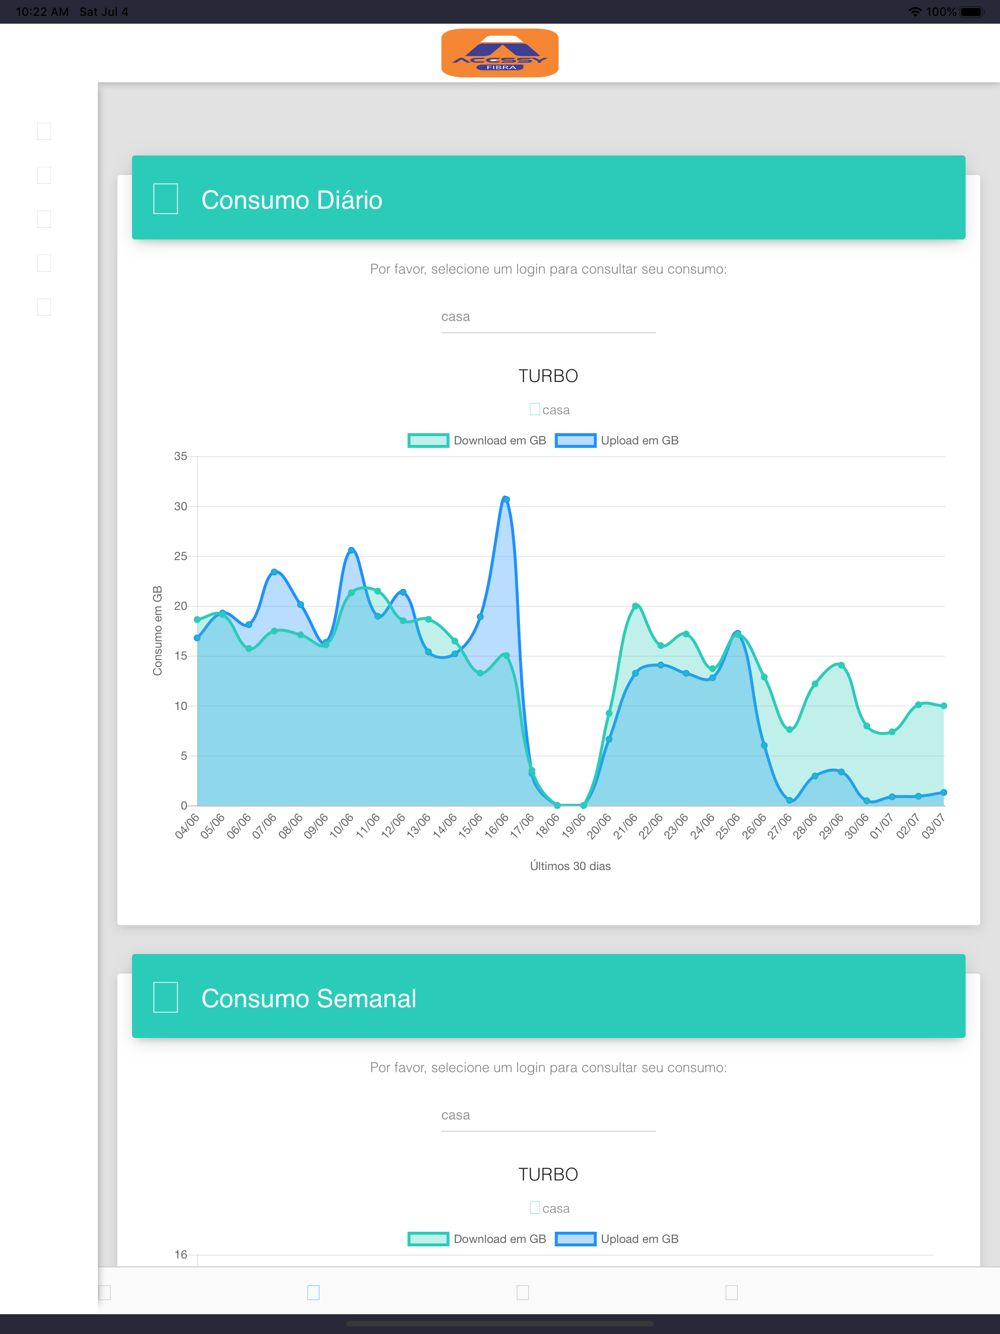Click the 35 value on y-axis

pyautogui.click(x=180, y=456)
